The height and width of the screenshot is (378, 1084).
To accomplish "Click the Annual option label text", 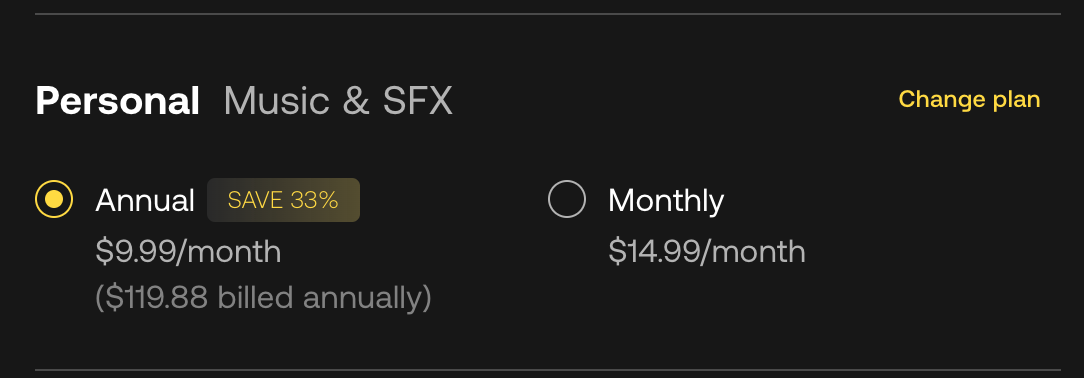I will click(145, 200).
